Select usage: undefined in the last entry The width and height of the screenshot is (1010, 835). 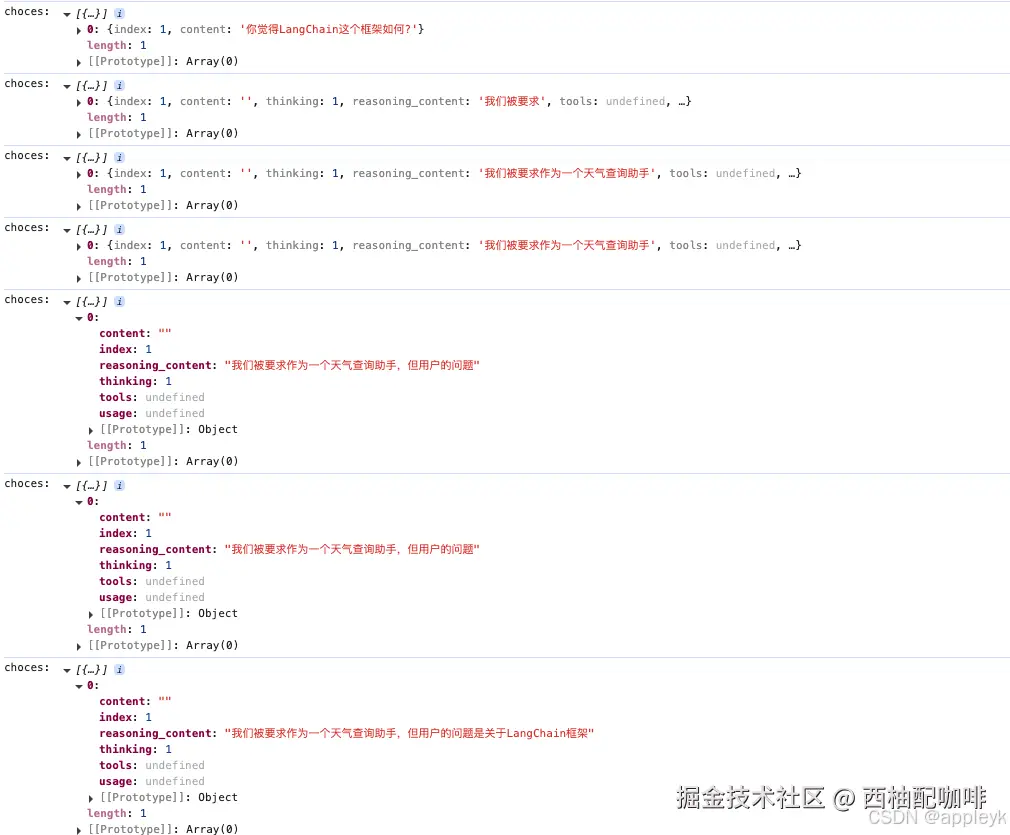[x=145, y=781]
